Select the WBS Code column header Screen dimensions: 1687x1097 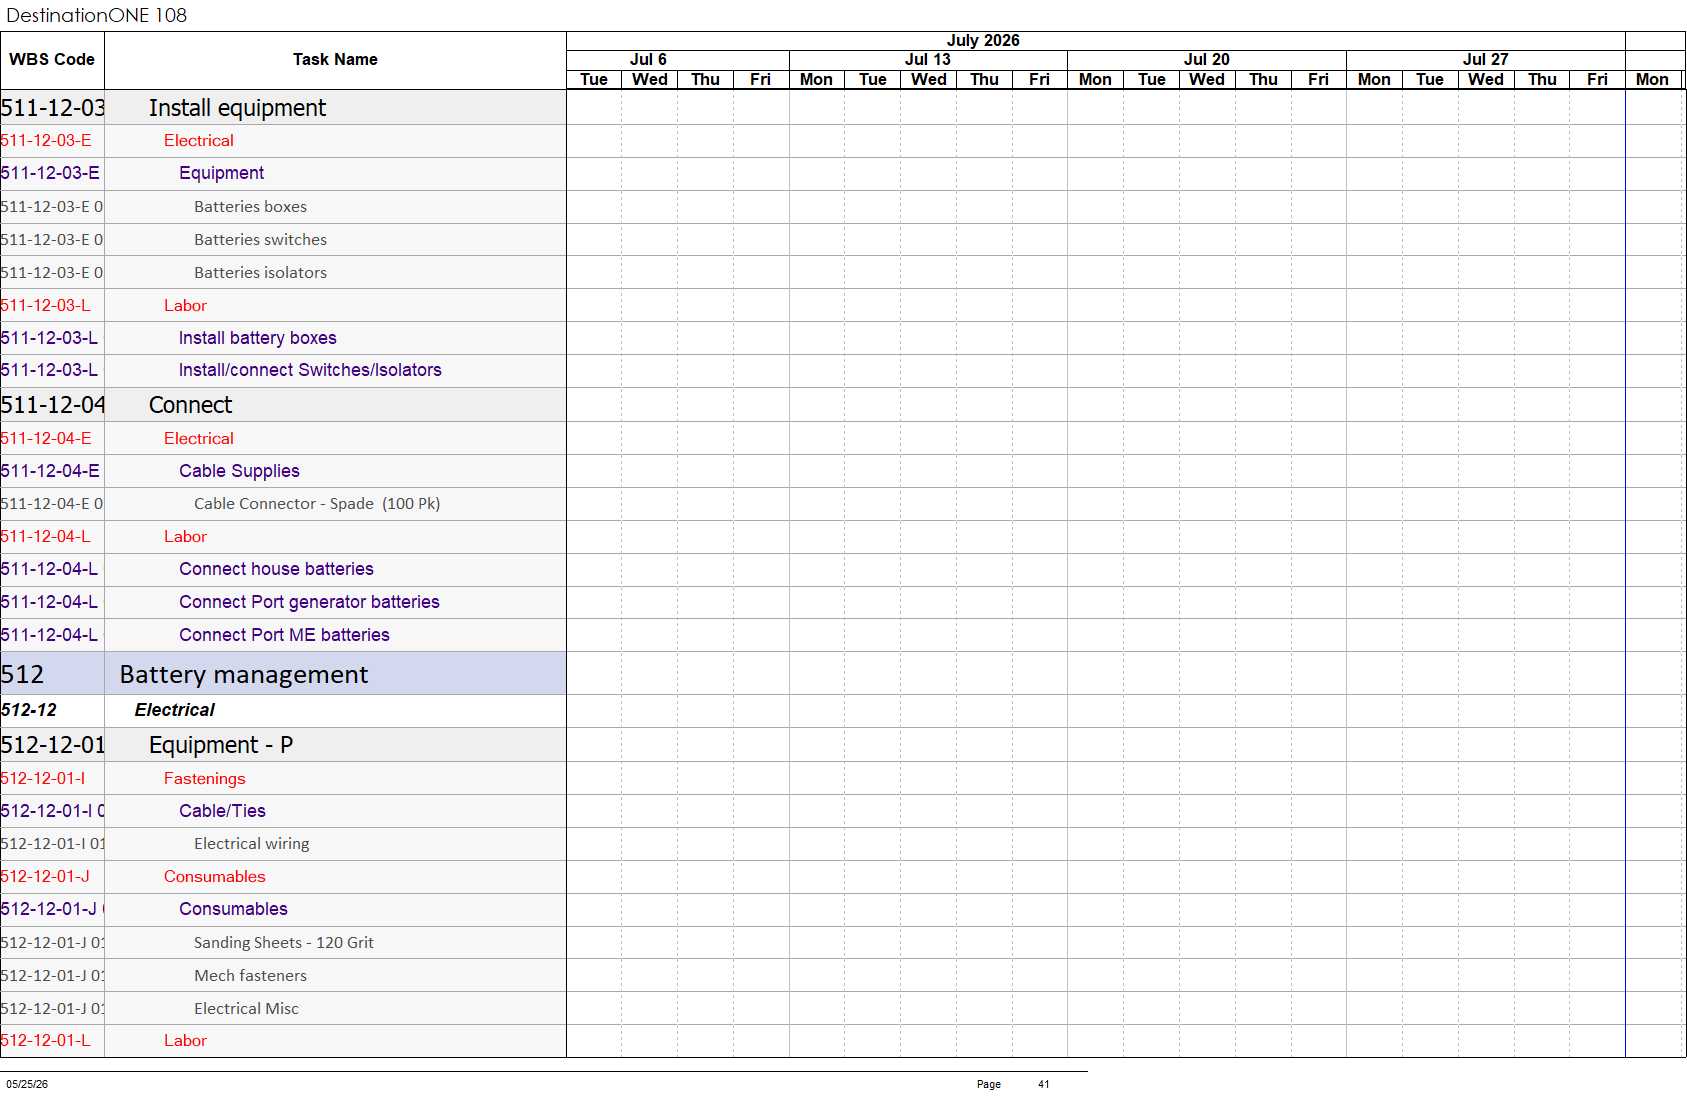(52, 60)
